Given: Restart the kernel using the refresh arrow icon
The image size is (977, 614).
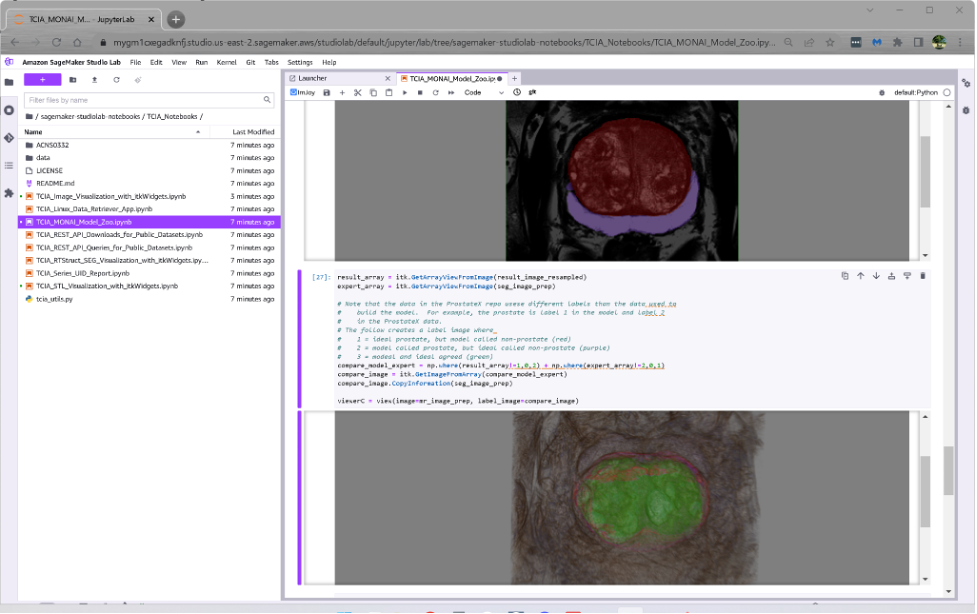Looking at the screenshot, I should 435,92.
